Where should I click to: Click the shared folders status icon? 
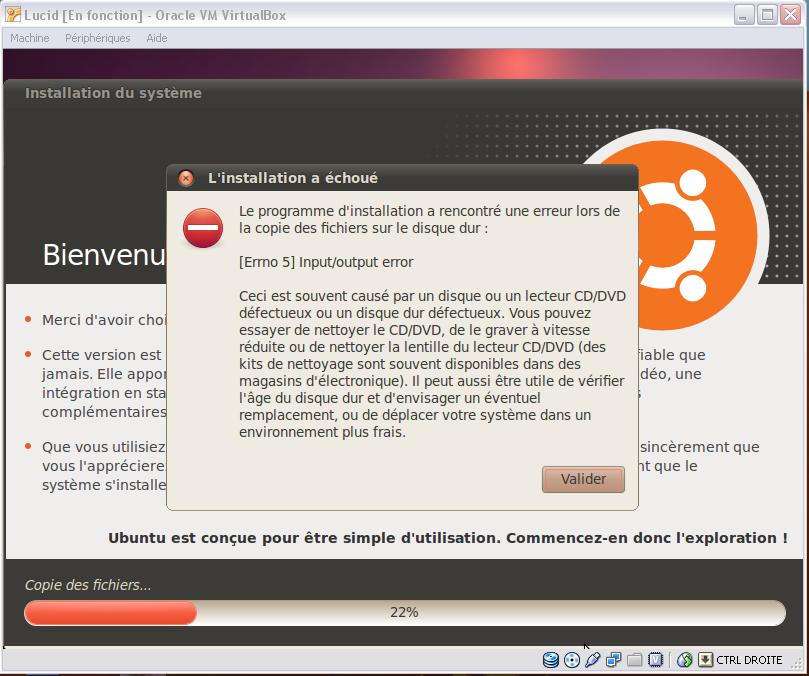click(635, 659)
